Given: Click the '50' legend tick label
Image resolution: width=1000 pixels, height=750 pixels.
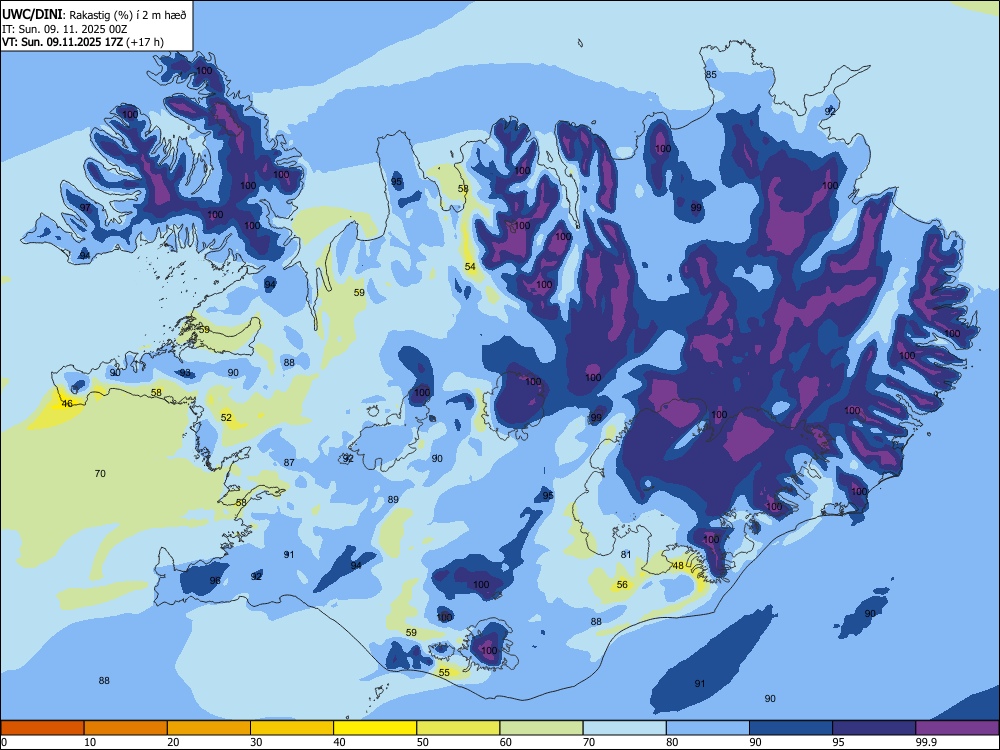Looking at the screenshot, I should [423, 742].
